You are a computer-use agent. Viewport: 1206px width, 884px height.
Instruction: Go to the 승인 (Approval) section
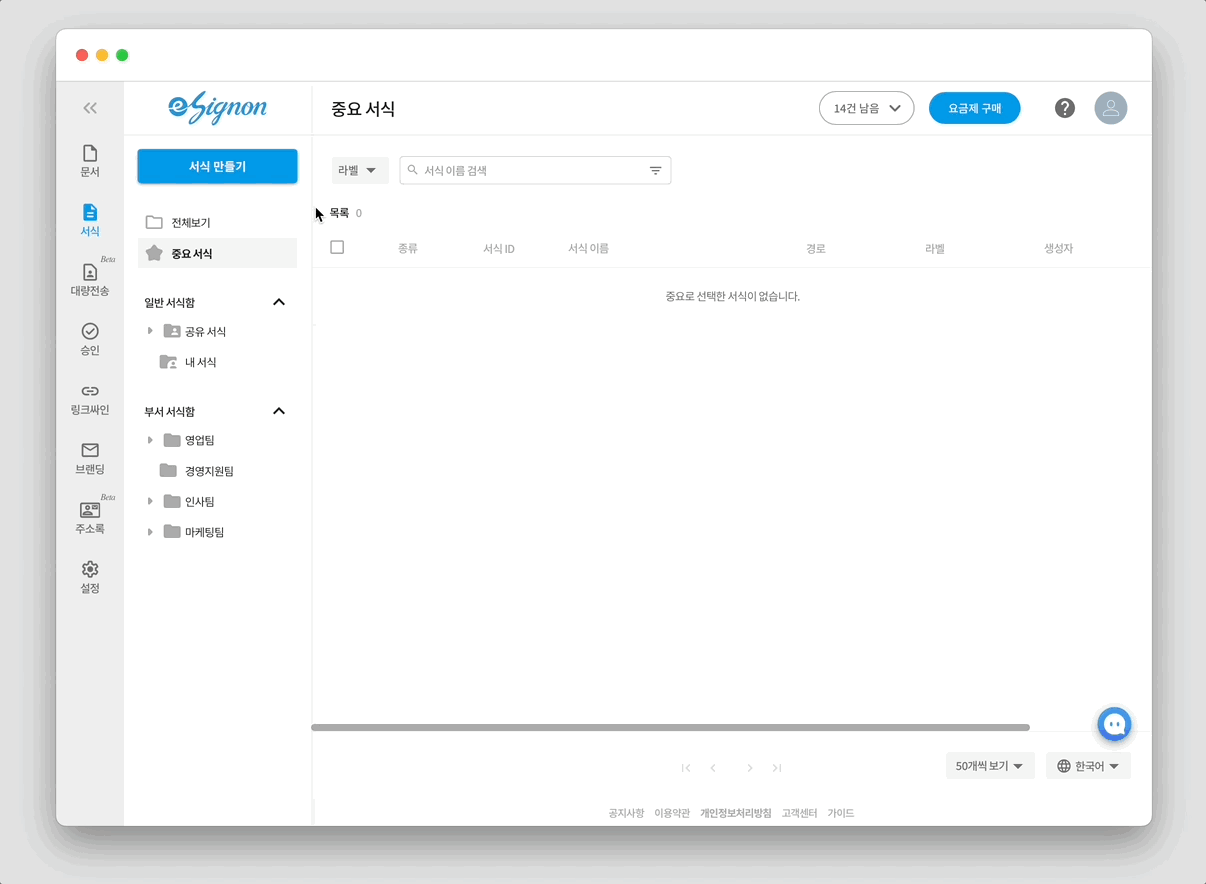(x=90, y=340)
